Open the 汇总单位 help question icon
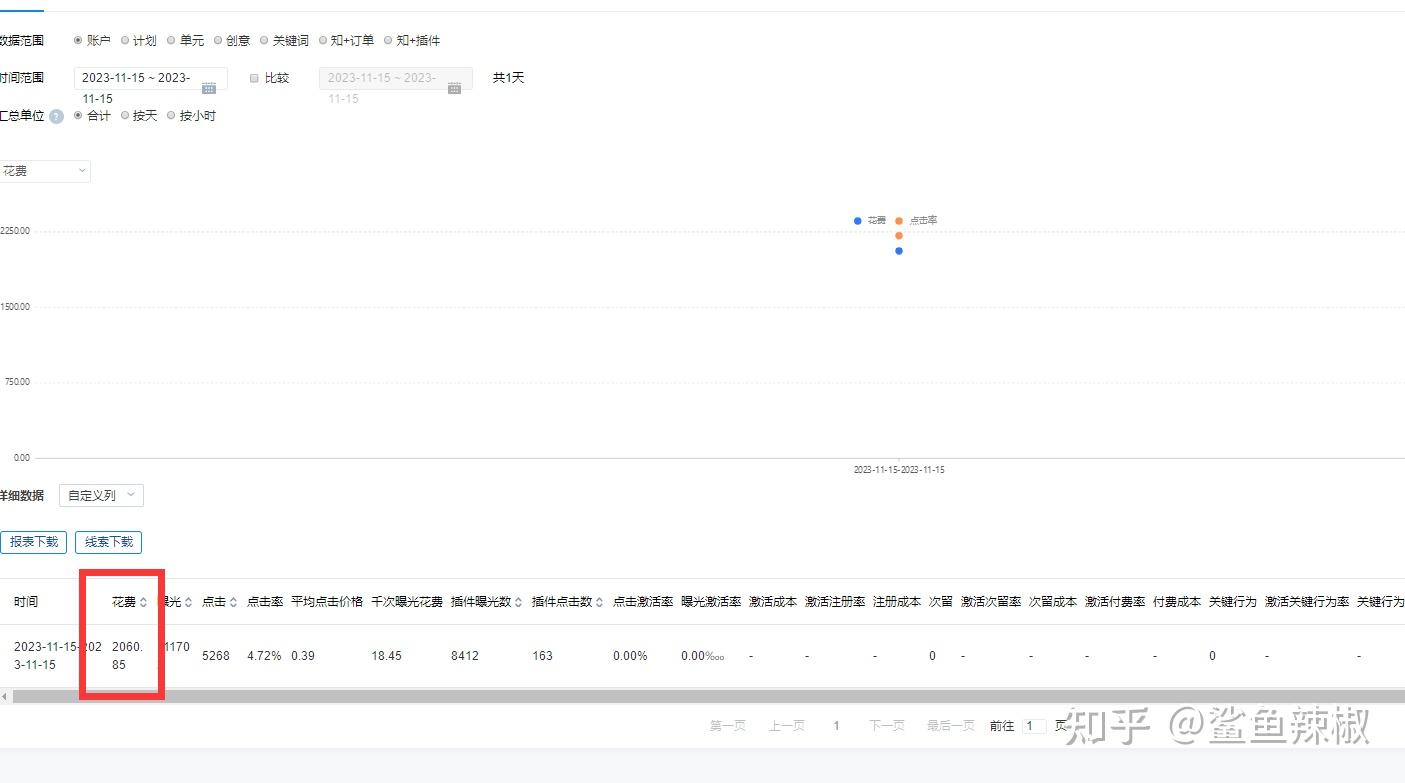1405x783 pixels. tap(57, 116)
